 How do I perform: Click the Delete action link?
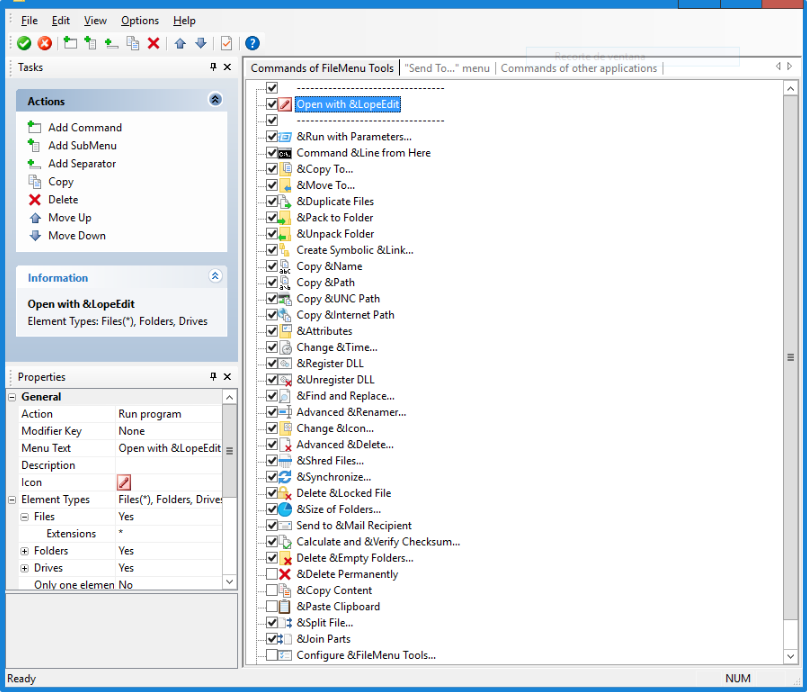[x=63, y=200]
